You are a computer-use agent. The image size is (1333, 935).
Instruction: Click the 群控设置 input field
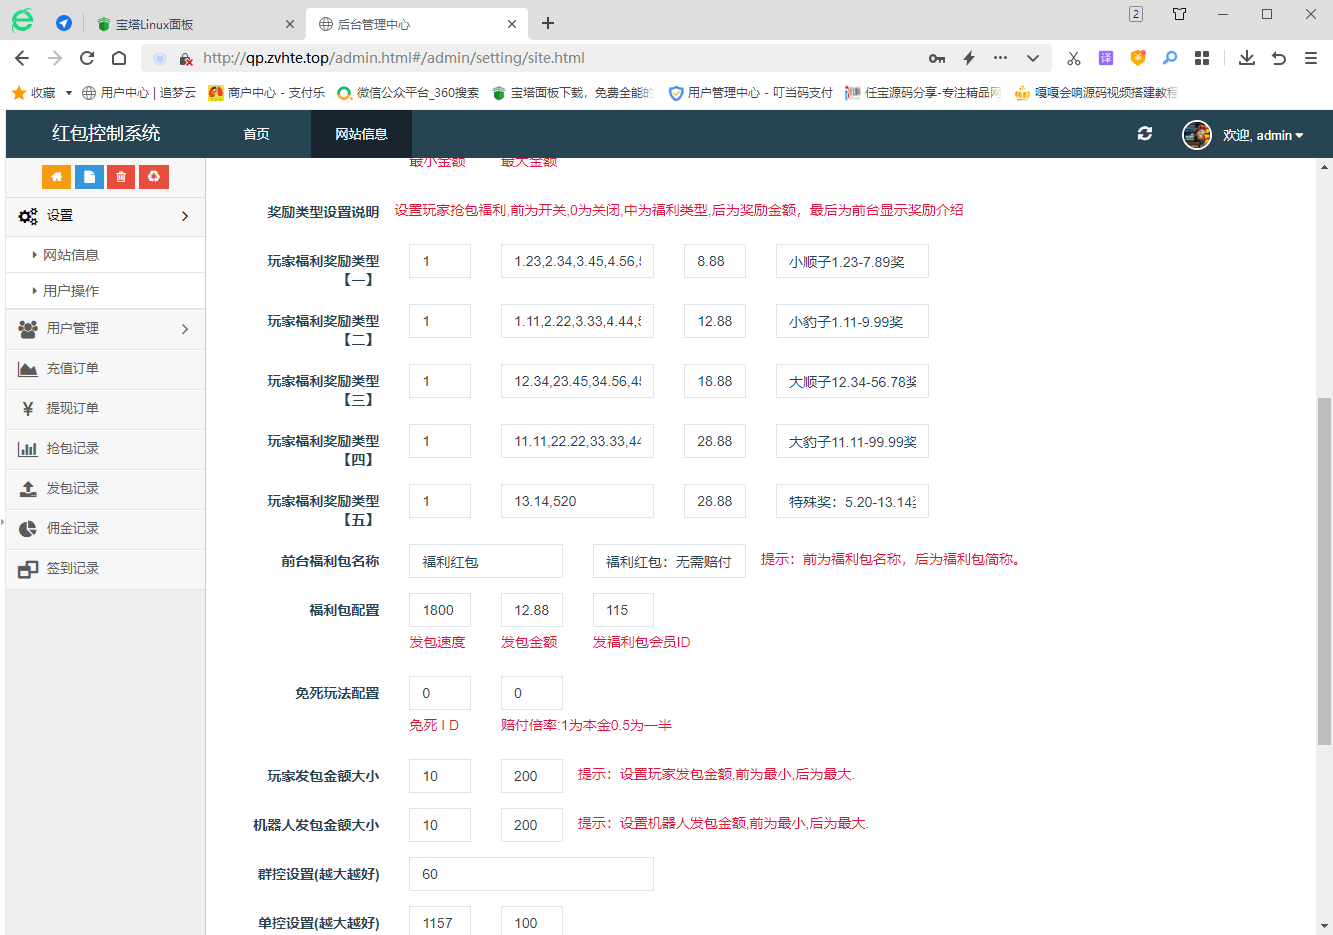(x=531, y=874)
